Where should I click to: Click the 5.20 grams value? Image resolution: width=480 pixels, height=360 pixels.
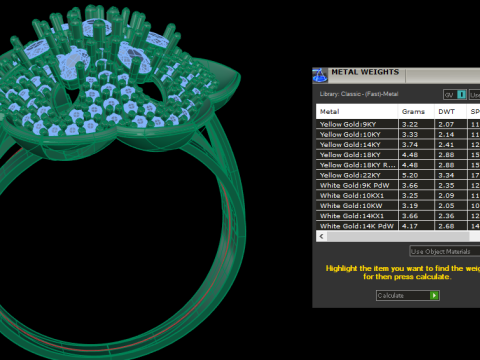point(410,175)
